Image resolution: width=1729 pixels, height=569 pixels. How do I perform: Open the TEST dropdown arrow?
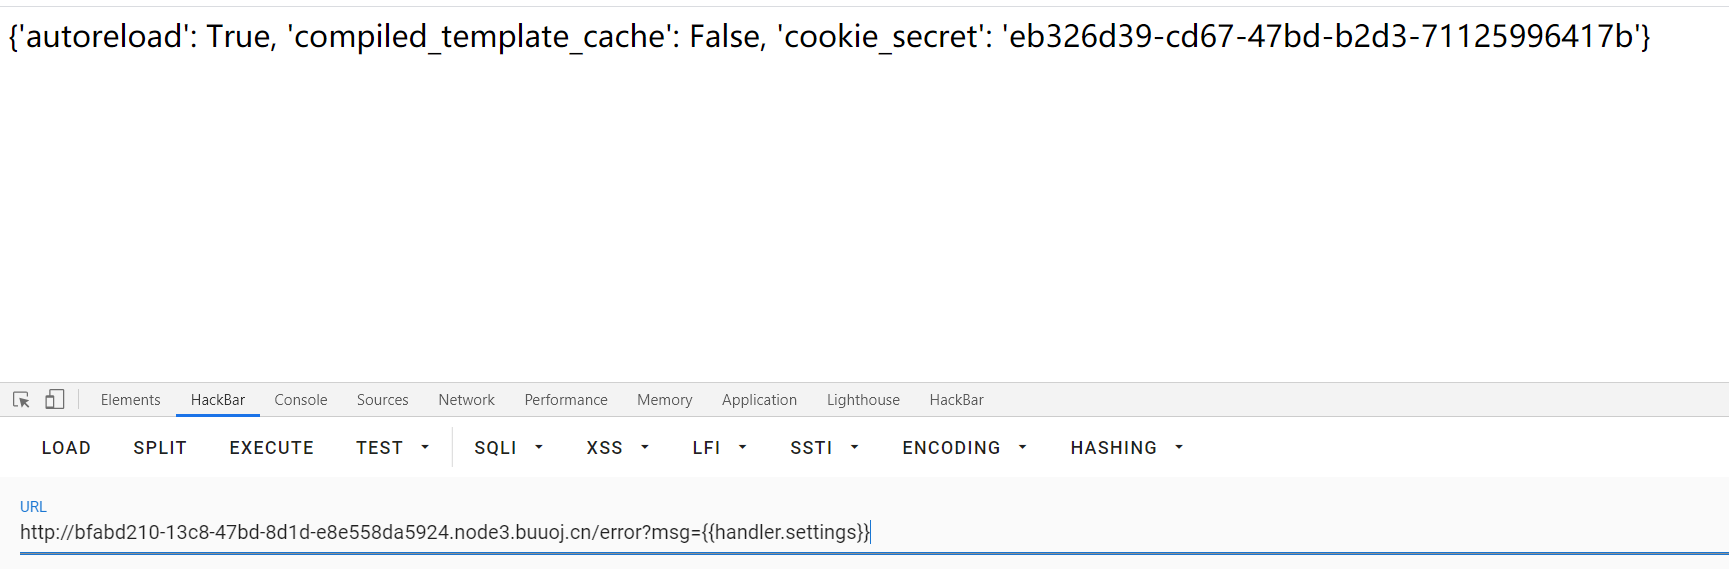tap(425, 448)
